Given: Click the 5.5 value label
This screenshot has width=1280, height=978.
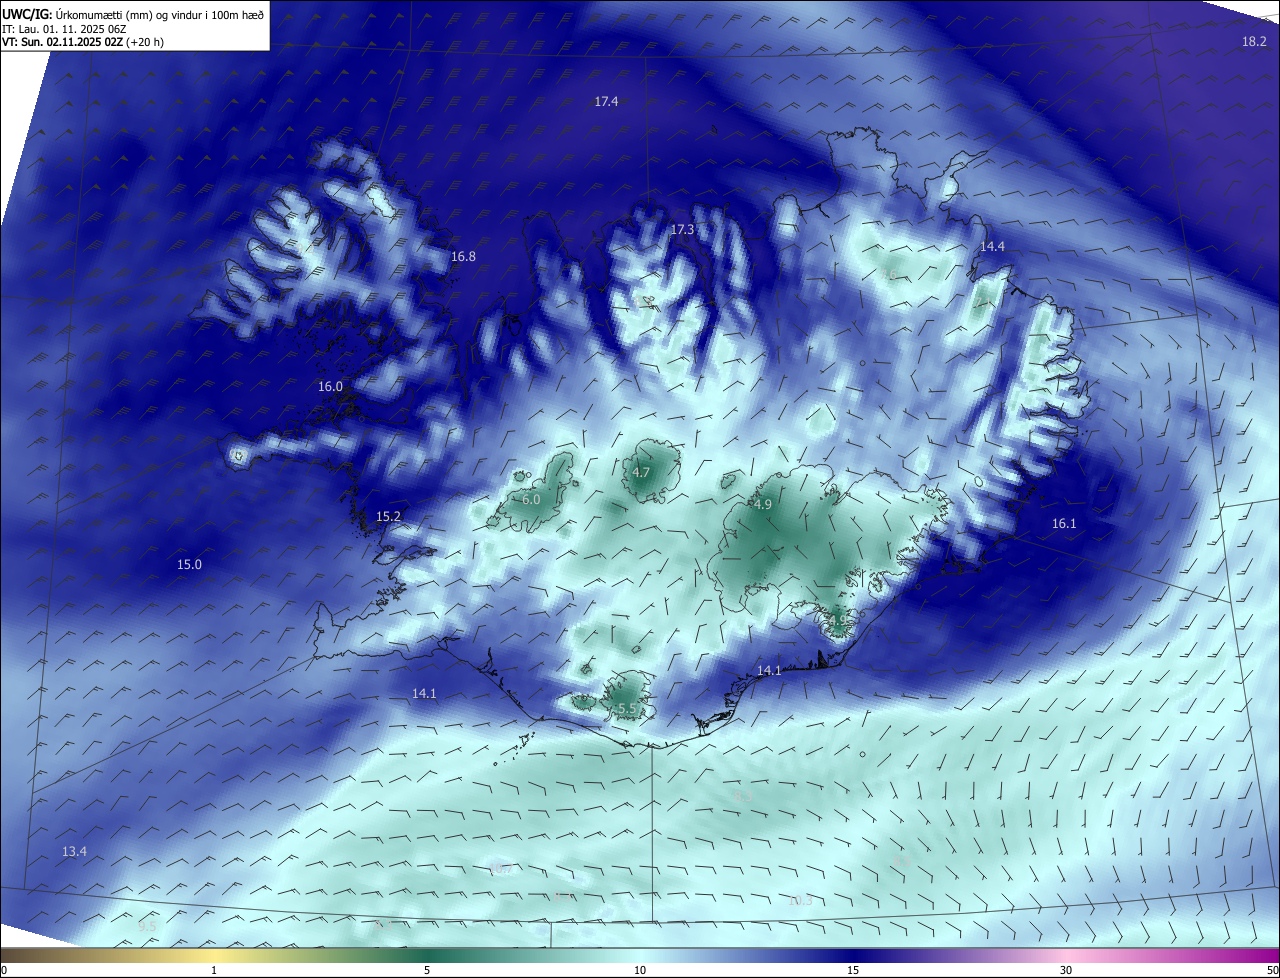Looking at the screenshot, I should click(627, 709).
